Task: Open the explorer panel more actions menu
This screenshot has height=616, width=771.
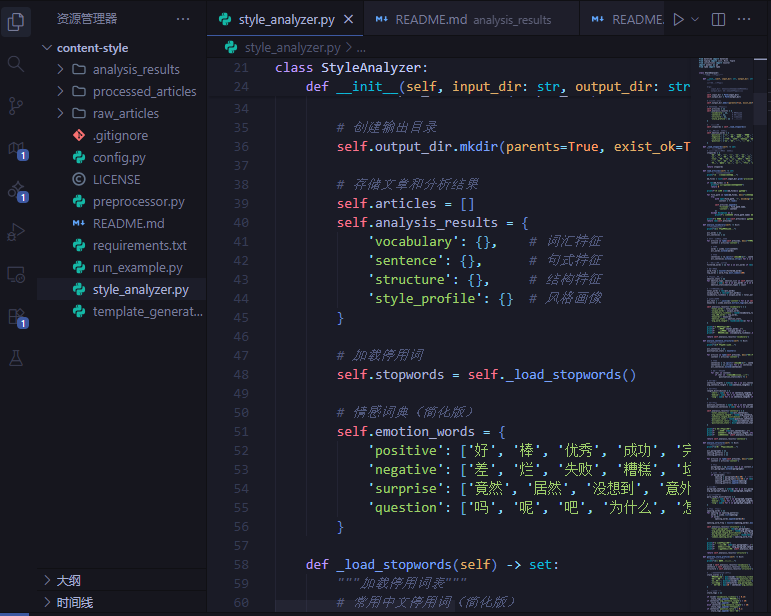Action: [x=182, y=18]
